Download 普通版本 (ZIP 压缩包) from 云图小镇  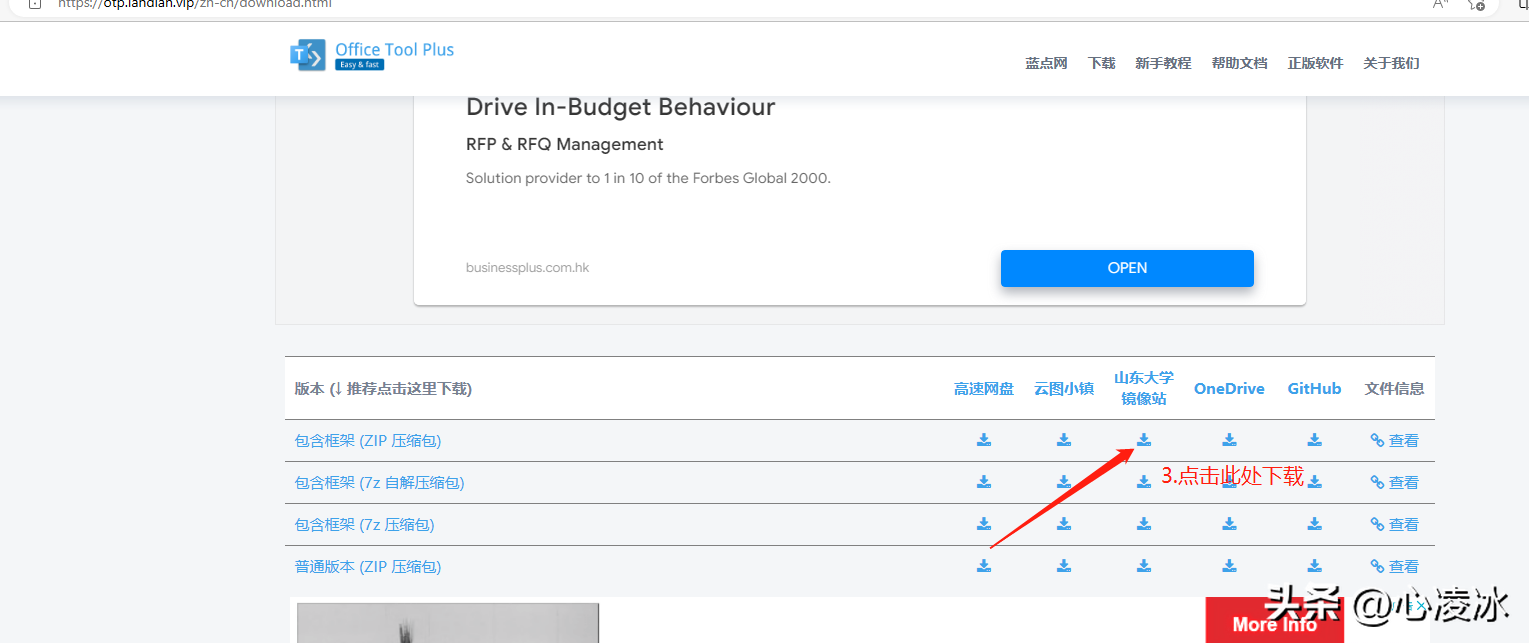pos(1064,566)
